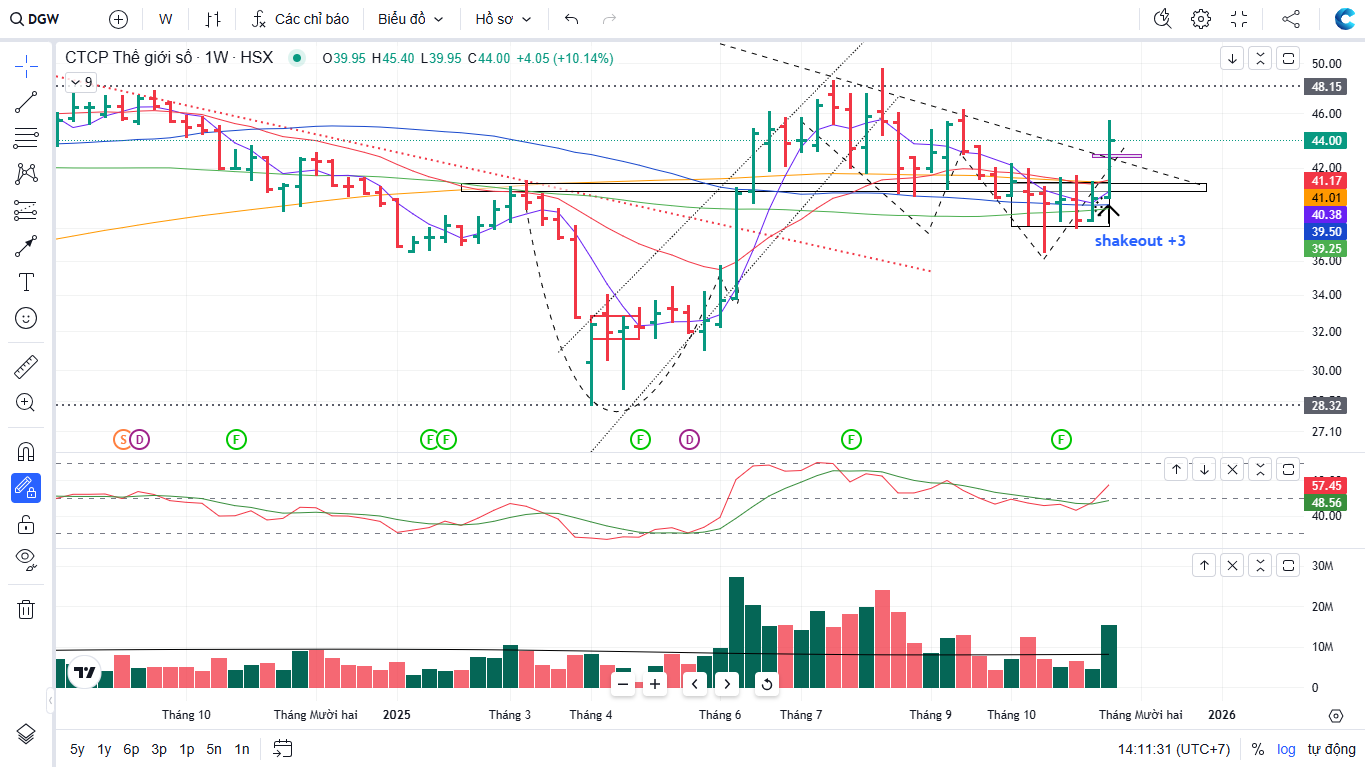Open the Hồ sơ dropdown menu

[503, 19]
